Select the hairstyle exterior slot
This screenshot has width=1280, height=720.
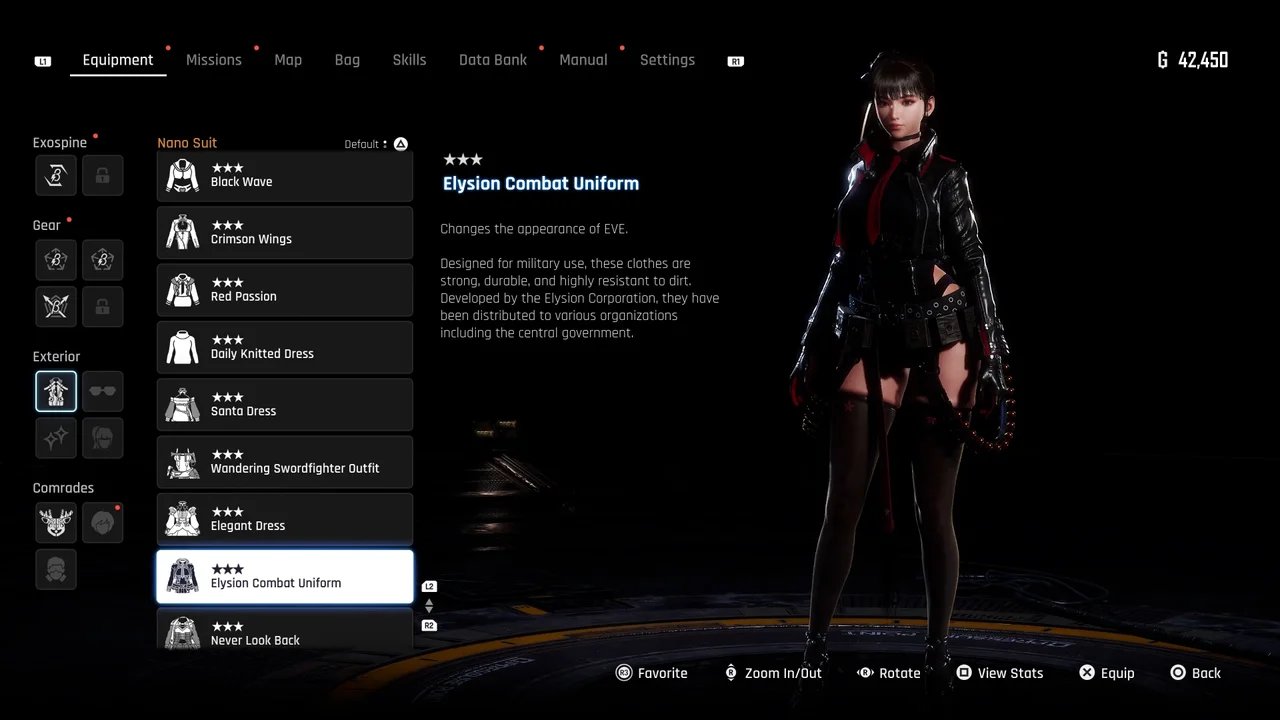[x=102, y=437]
